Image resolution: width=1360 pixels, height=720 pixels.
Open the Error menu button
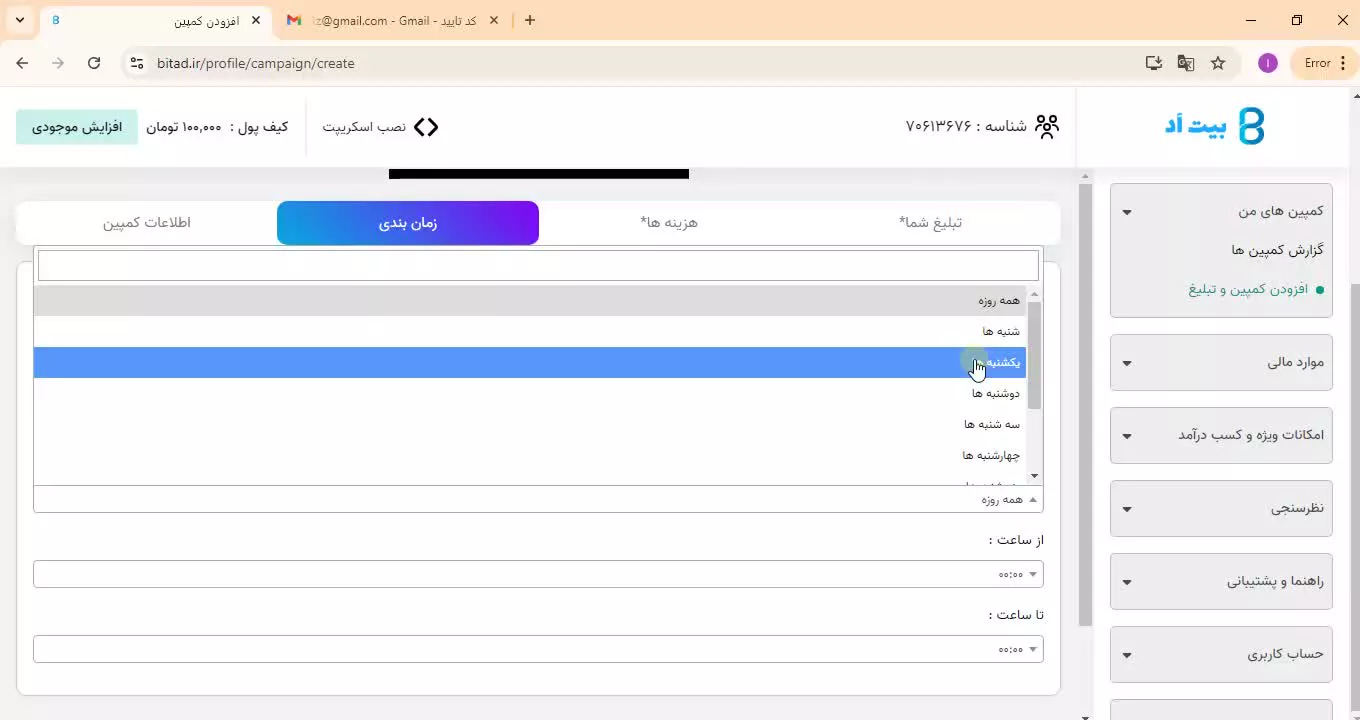pos(1326,63)
